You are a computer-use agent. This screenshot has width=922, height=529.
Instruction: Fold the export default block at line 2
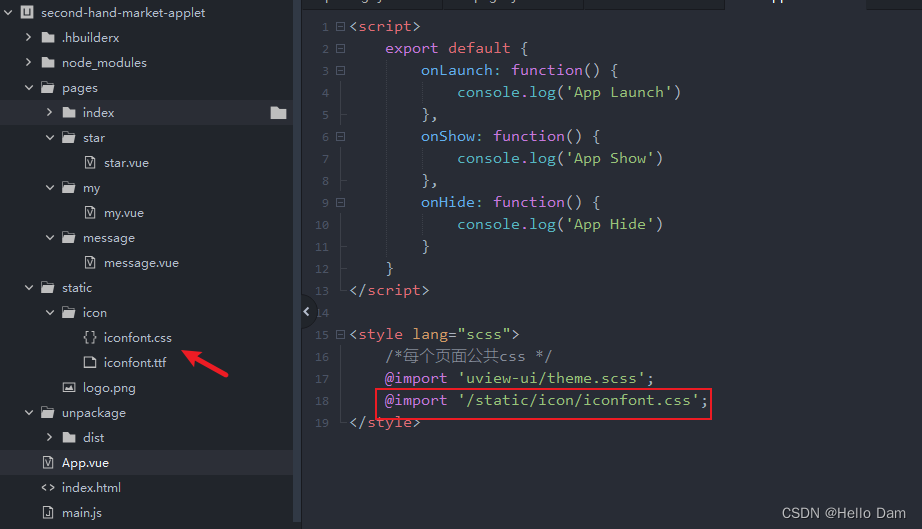point(340,48)
